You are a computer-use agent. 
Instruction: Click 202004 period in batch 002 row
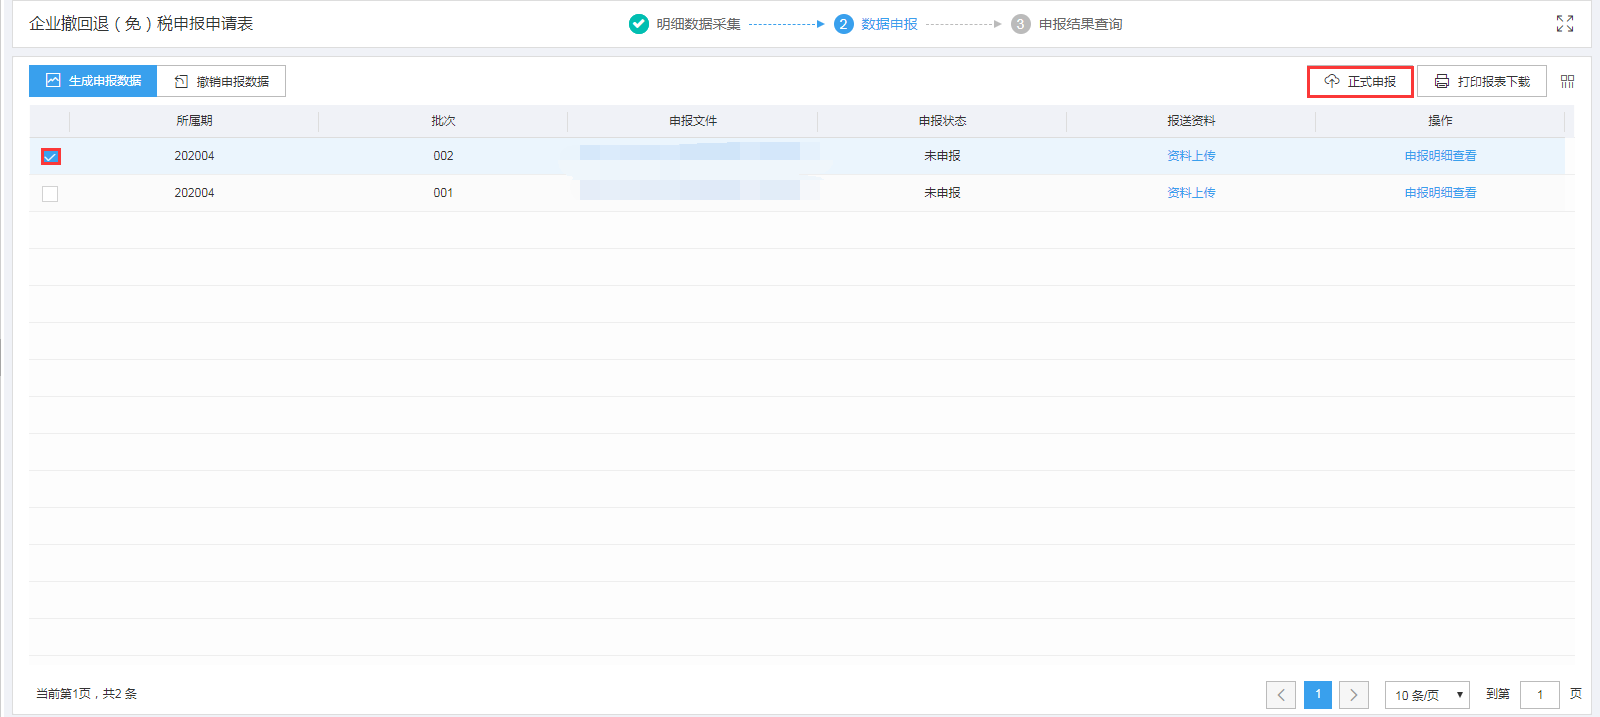194,156
